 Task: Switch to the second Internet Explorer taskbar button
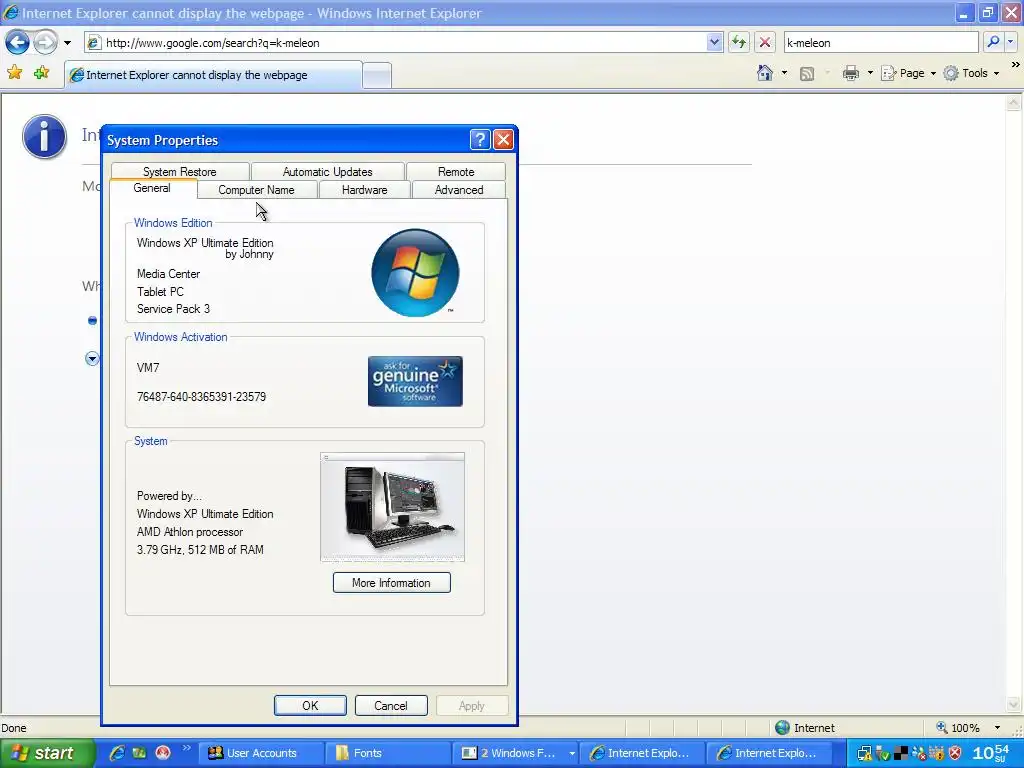770,753
